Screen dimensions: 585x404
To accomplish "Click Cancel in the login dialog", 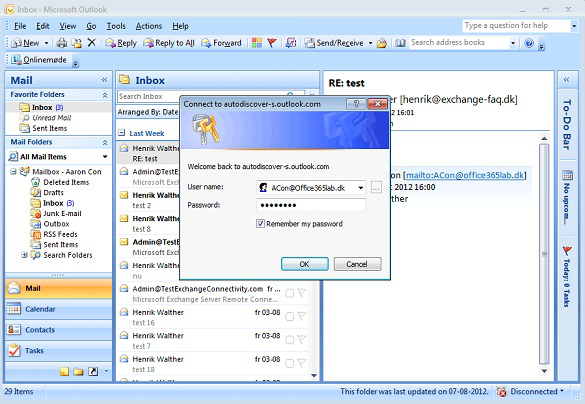I will (x=357, y=264).
